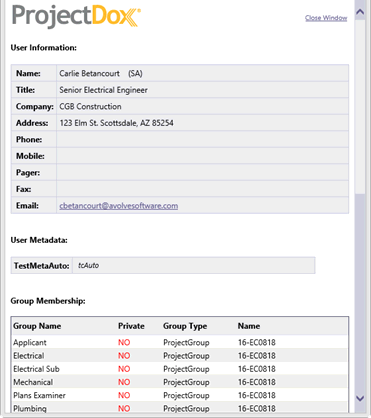
Task: Click the scrollbar up arrow
Action: [x=360, y=12]
